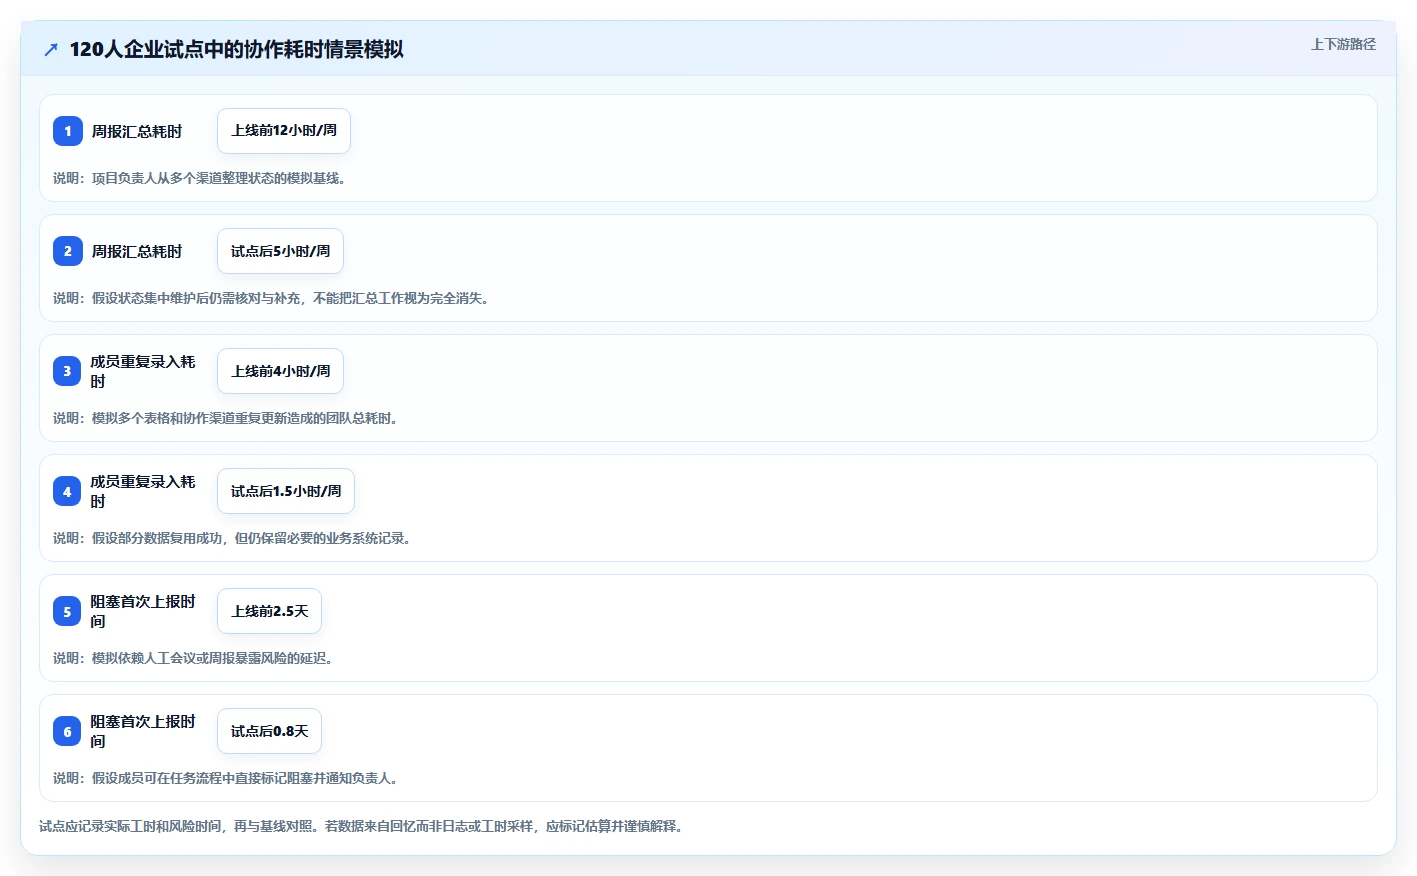Click the note 模拟多个表格和协作渠道重复更新

click(225, 418)
